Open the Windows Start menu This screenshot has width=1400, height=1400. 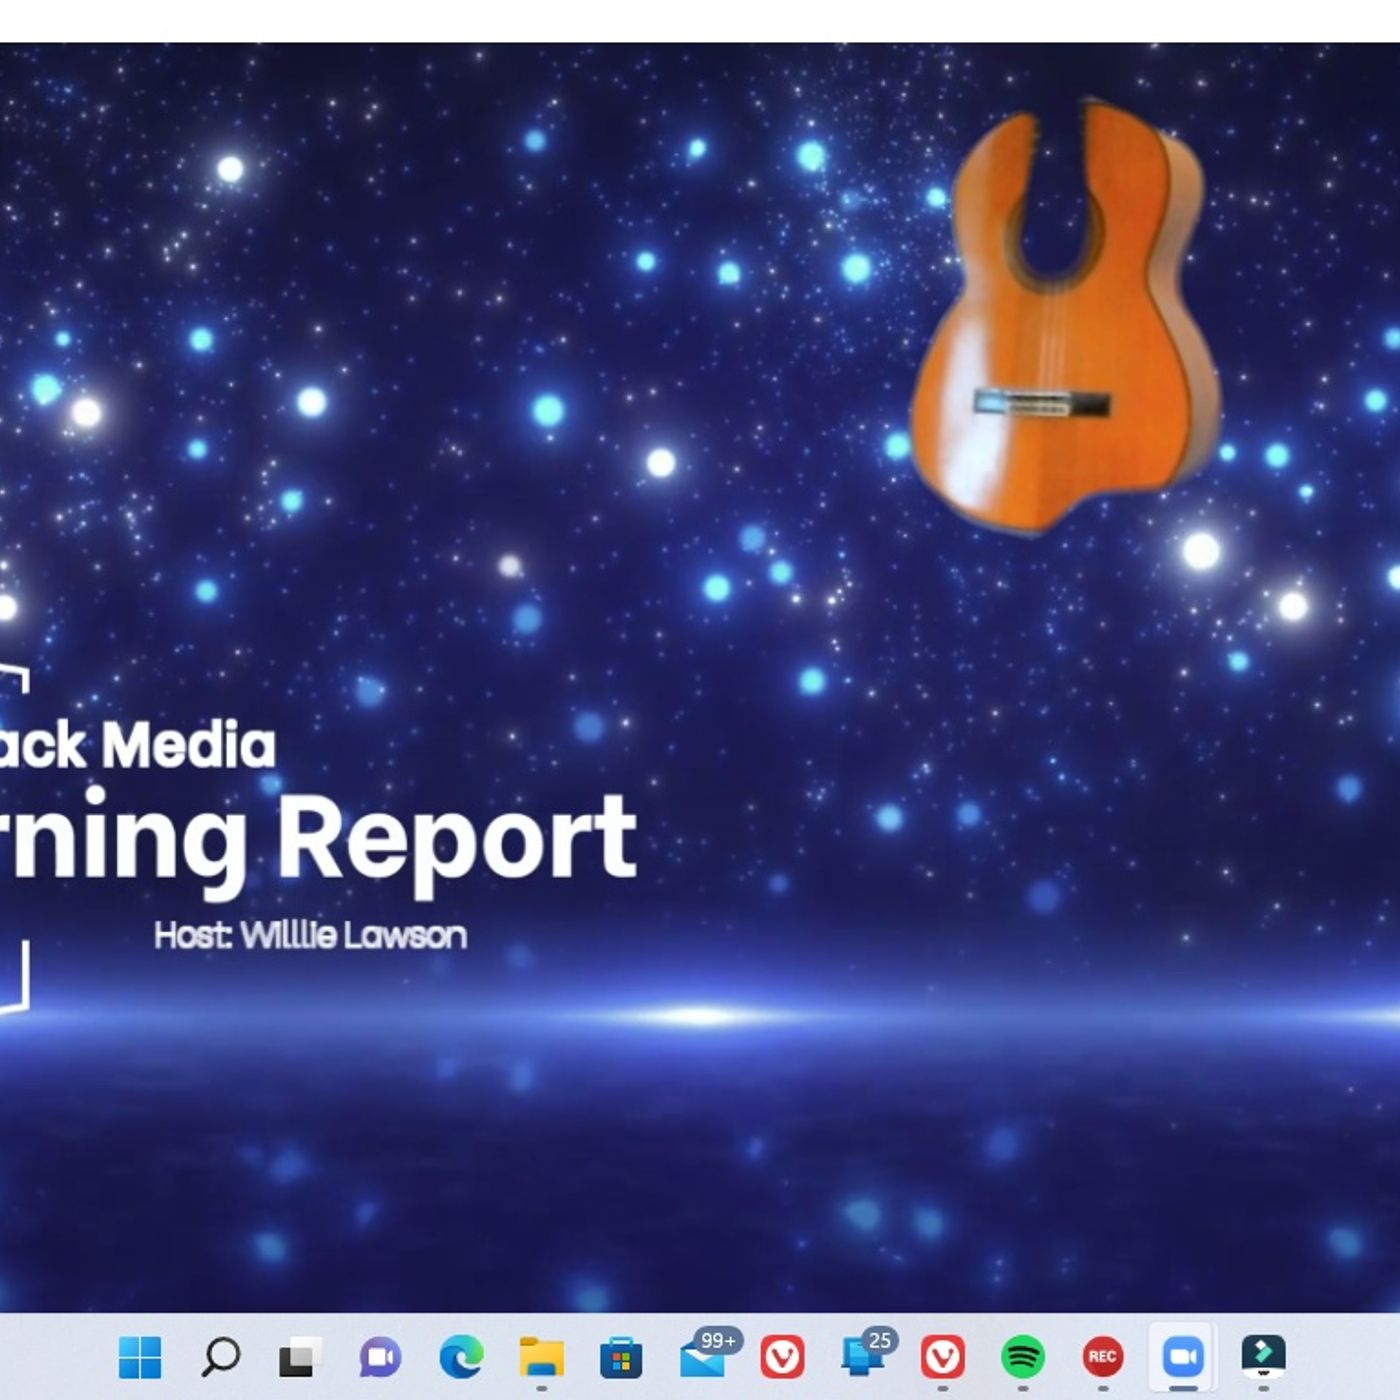point(140,1357)
